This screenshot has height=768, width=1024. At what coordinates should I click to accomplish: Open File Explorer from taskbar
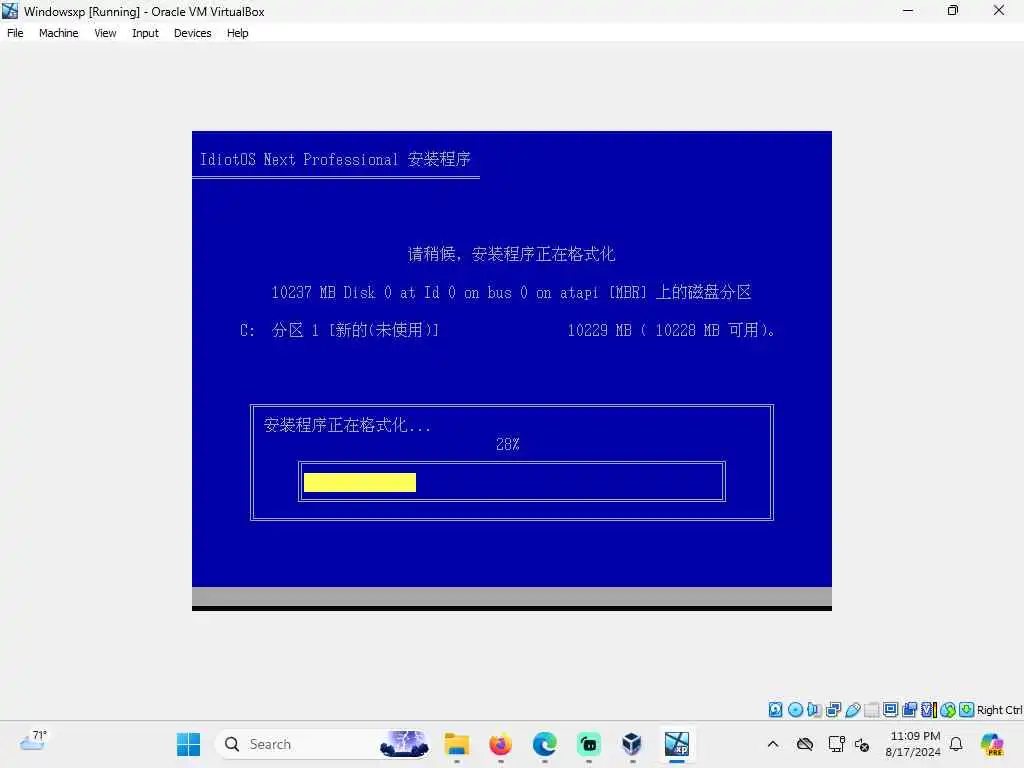point(456,744)
